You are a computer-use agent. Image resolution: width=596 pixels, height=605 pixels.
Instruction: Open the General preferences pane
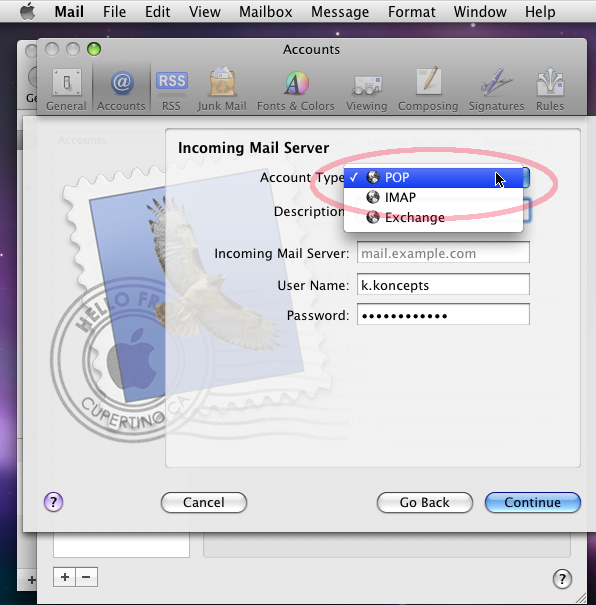66,90
